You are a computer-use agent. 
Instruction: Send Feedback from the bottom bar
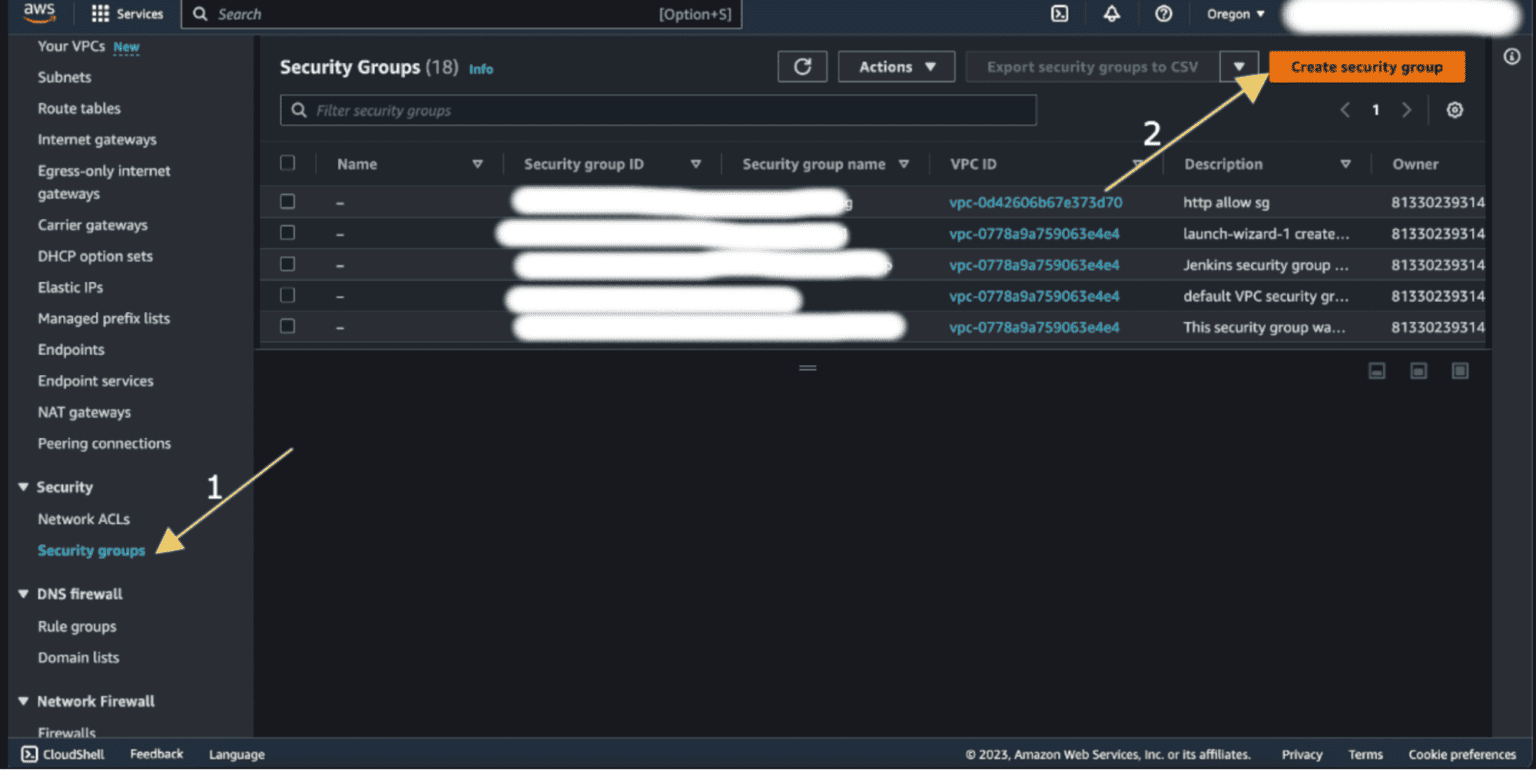point(156,754)
